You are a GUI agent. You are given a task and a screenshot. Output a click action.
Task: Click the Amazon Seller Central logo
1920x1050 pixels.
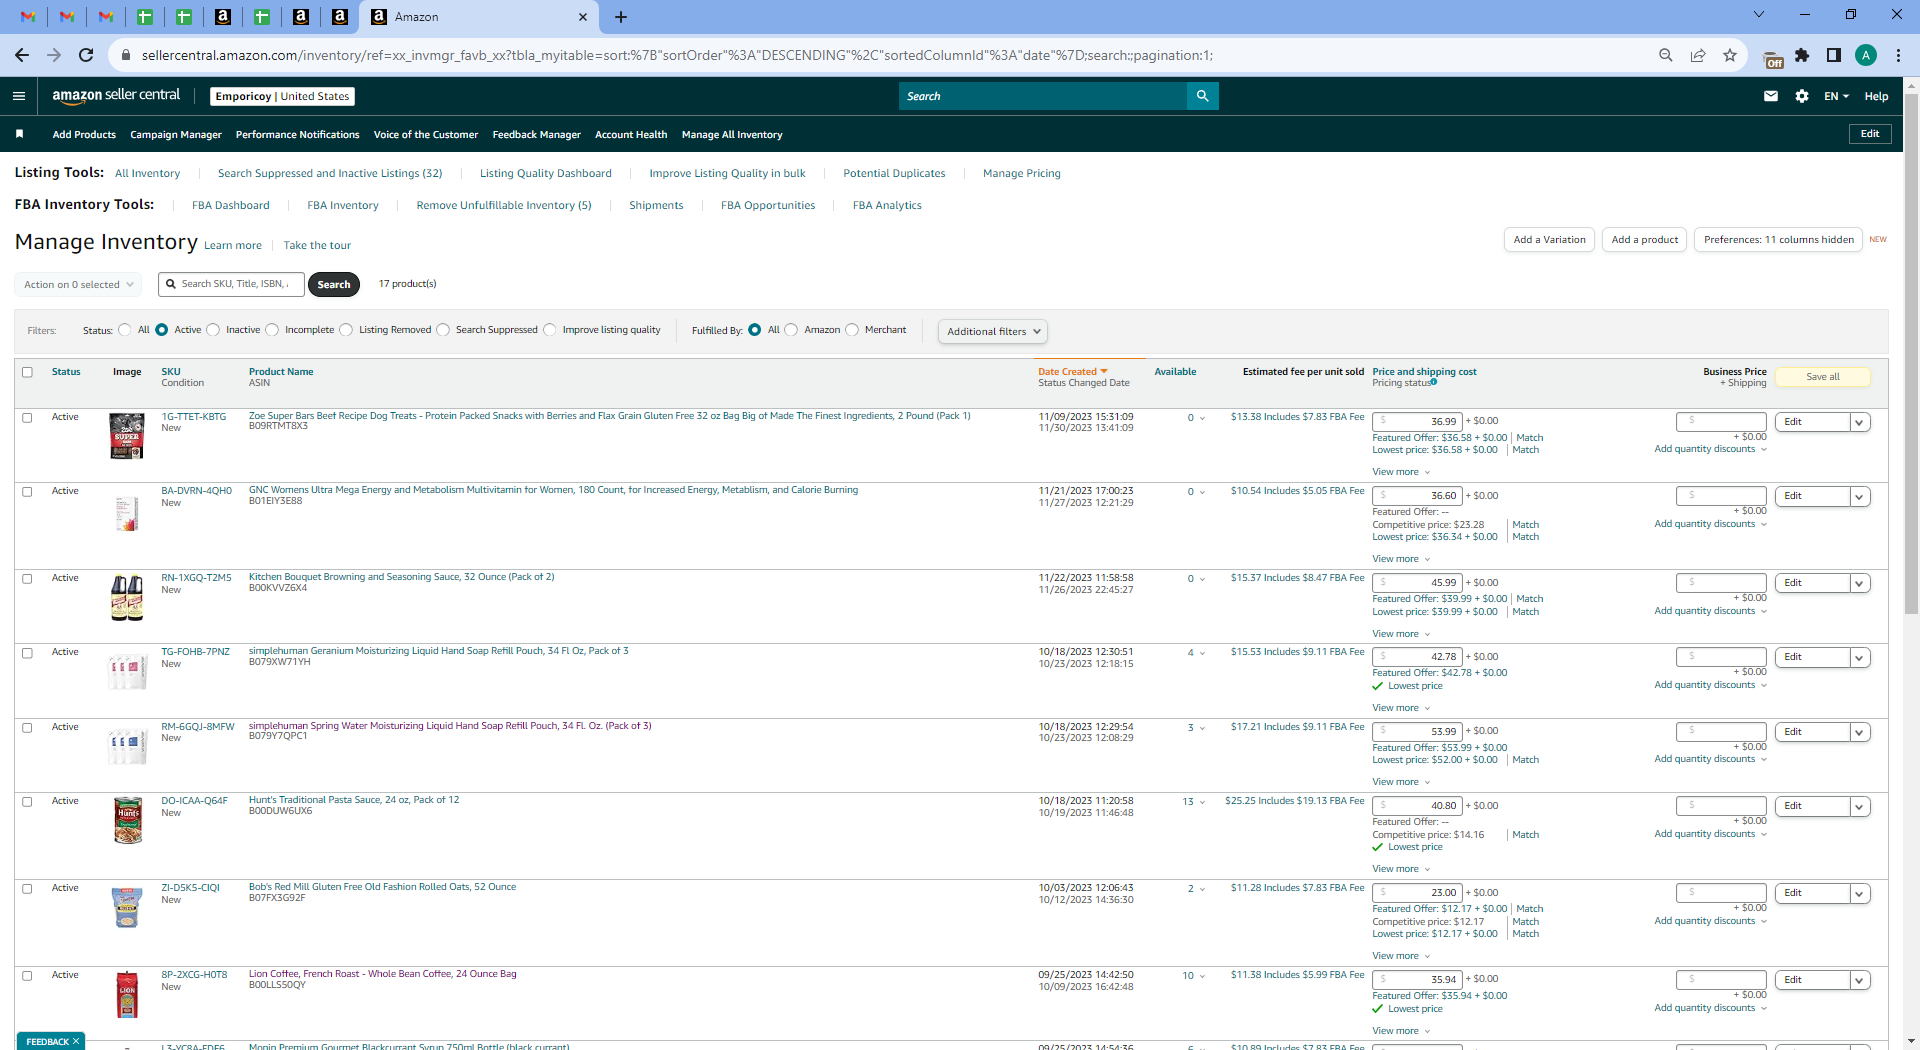tap(116, 96)
